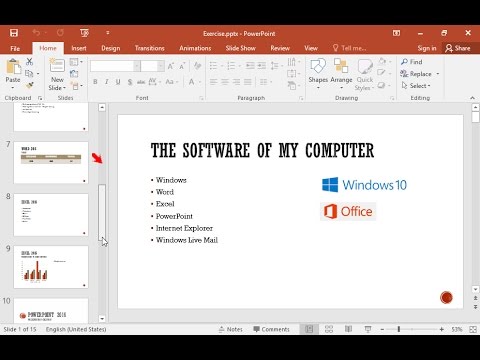Toggle Bold formatting
This screenshot has height=360, width=480.
[95, 82]
